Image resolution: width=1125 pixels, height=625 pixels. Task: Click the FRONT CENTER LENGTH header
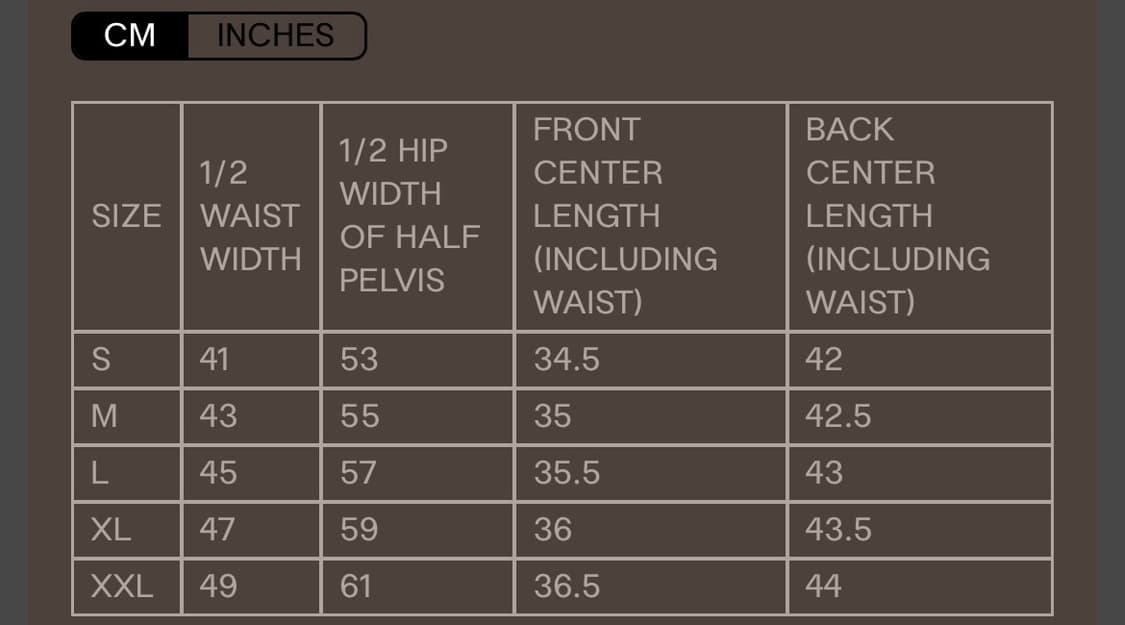tap(625, 214)
